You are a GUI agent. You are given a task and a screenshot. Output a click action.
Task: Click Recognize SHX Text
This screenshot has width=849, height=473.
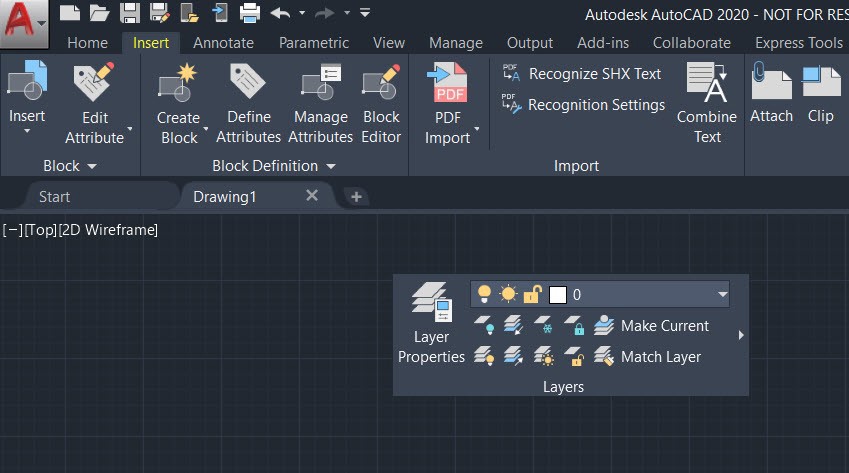point(582,74)
